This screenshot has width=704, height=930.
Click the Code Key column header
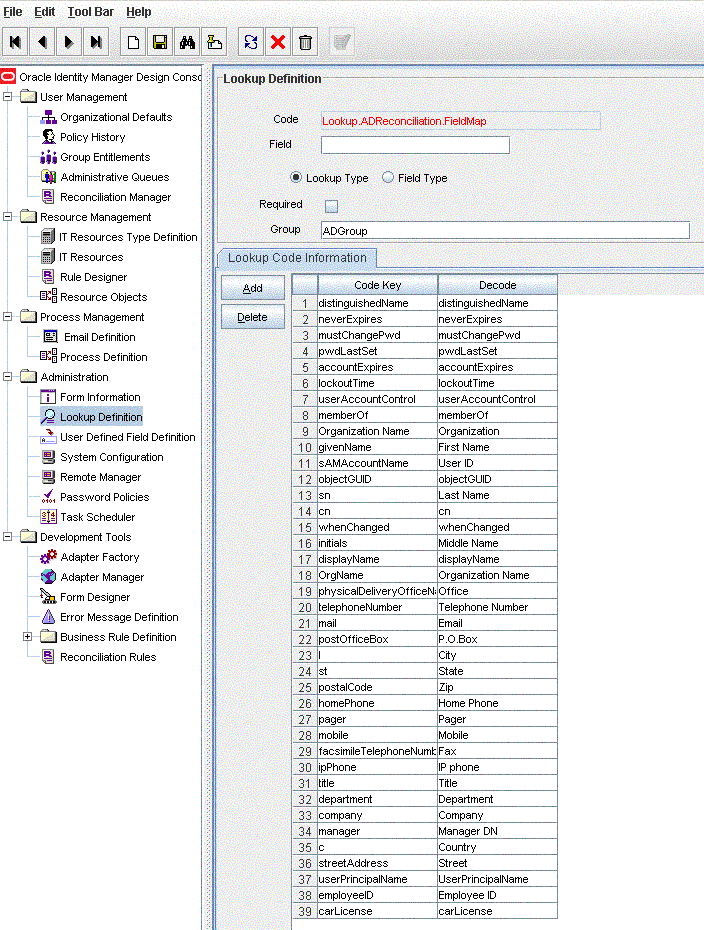coord(378,285)
